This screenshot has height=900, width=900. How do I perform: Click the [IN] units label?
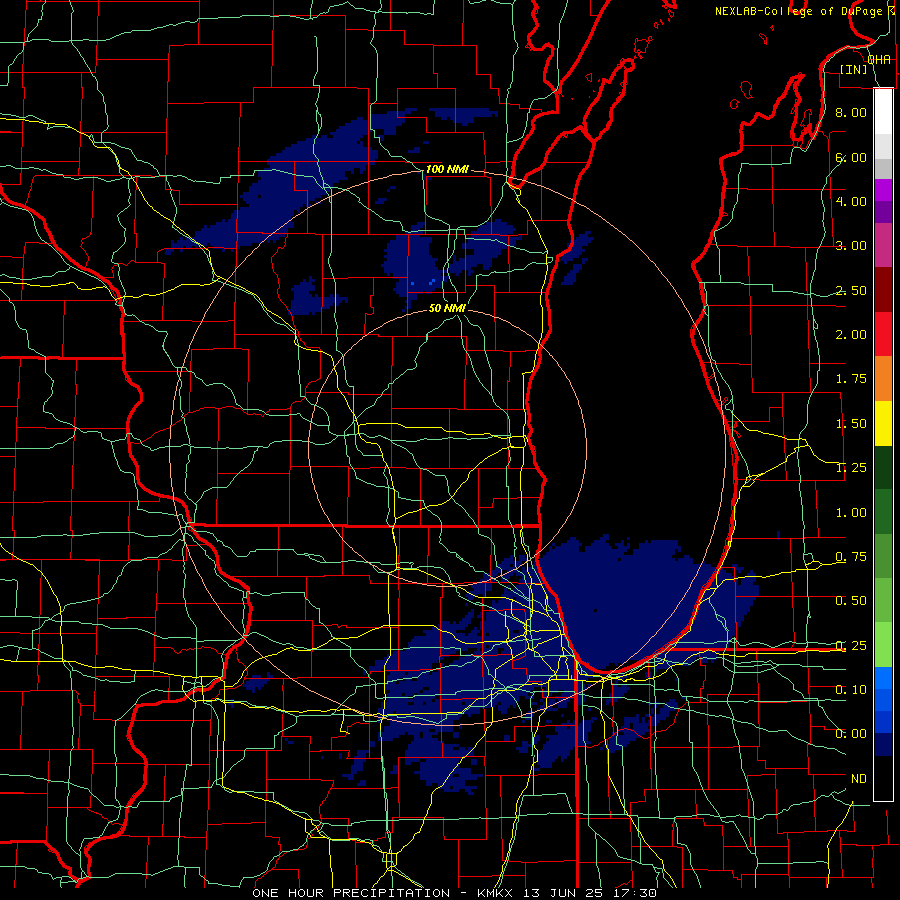pyautogui.click(x=854, y=69)
